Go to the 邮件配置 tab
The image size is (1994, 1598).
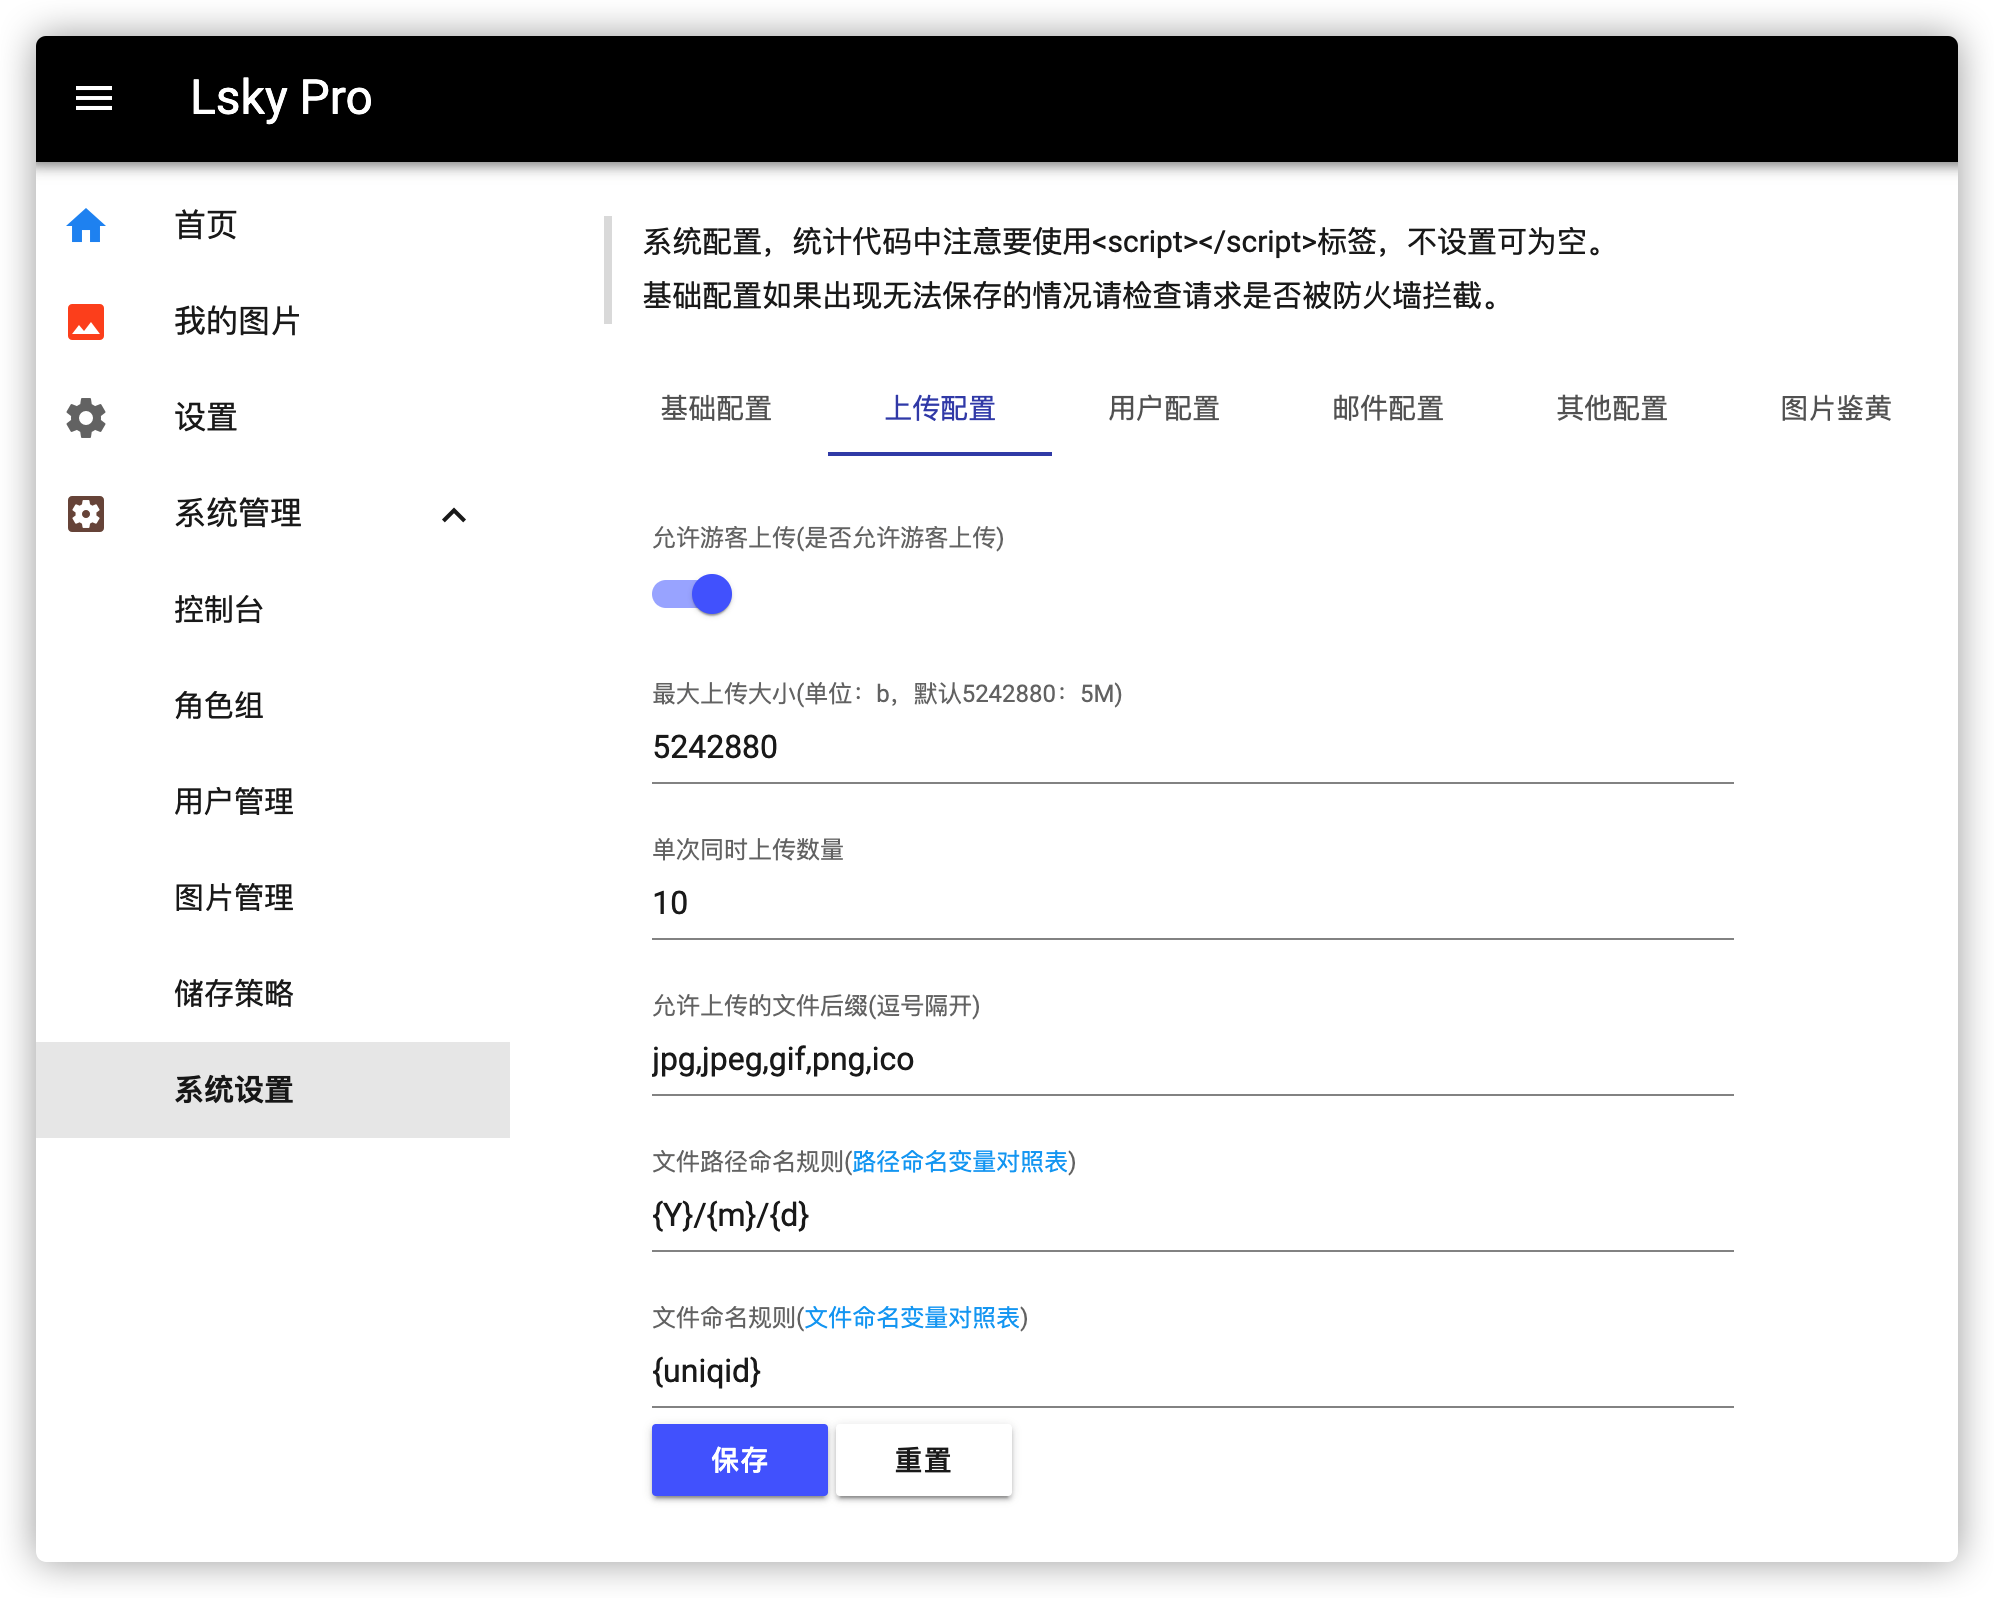(1388, 409)
